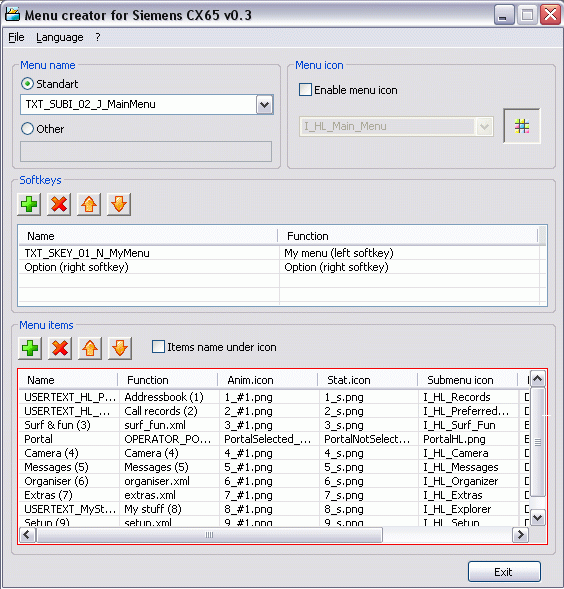
Task: Open the File menu
Action: [16, 37]
